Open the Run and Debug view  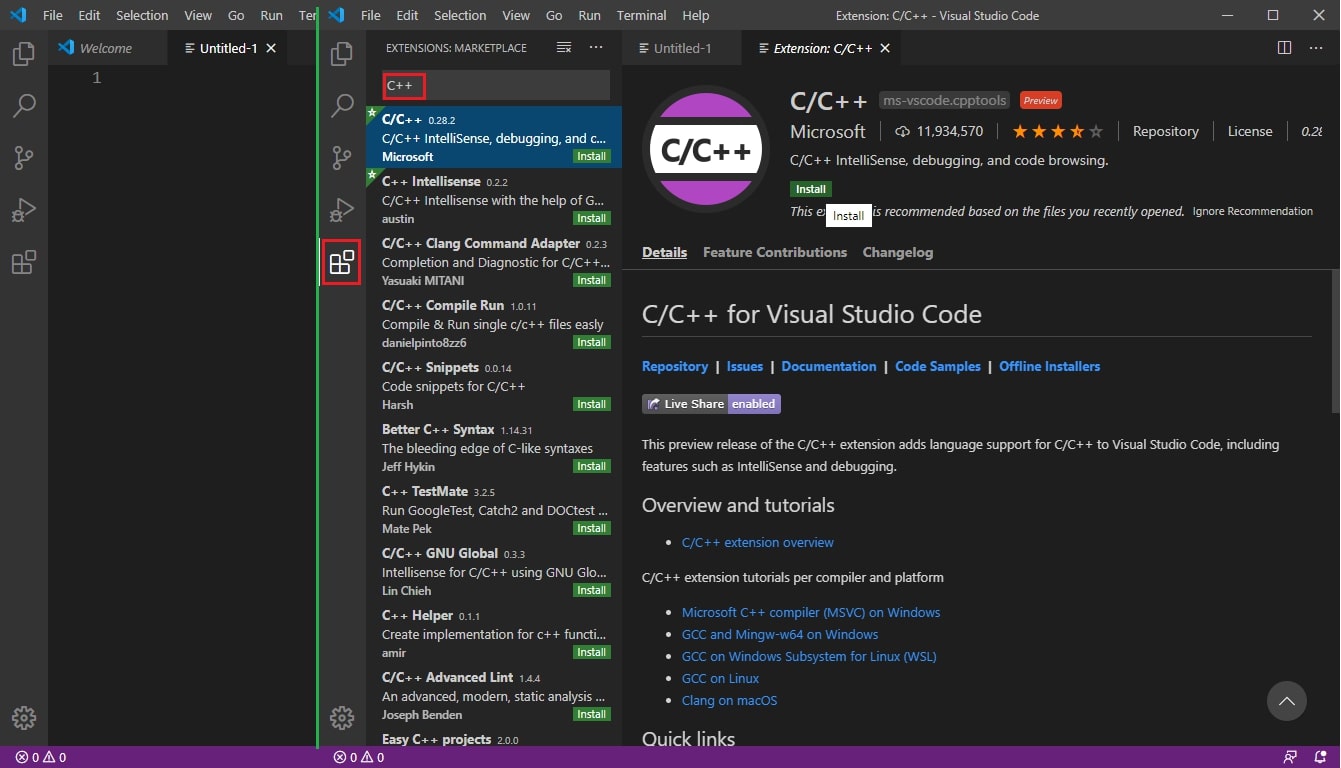(342, 210)
